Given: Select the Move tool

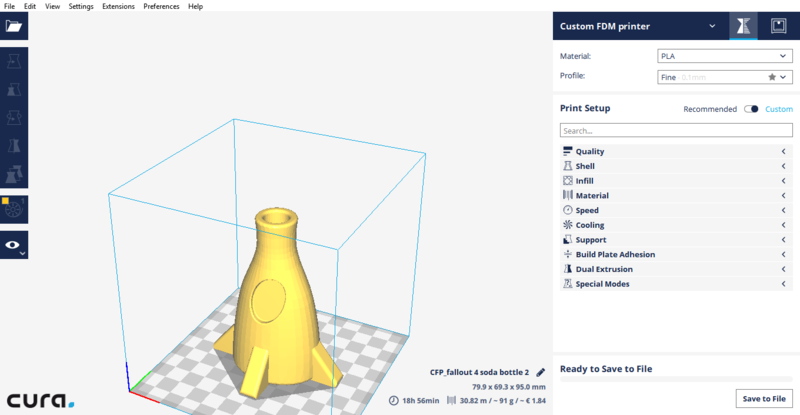Looking at the screenshot, I should [x=14, y=61].
